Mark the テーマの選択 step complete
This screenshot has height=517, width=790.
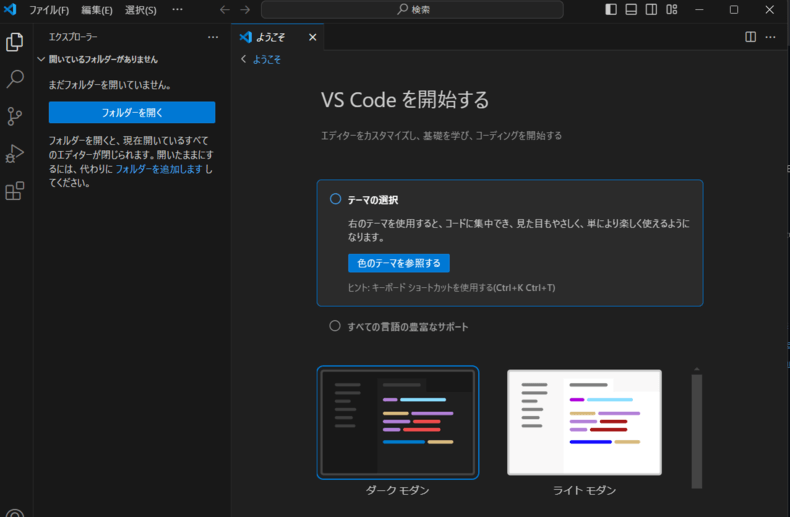[x=335, y=199]
